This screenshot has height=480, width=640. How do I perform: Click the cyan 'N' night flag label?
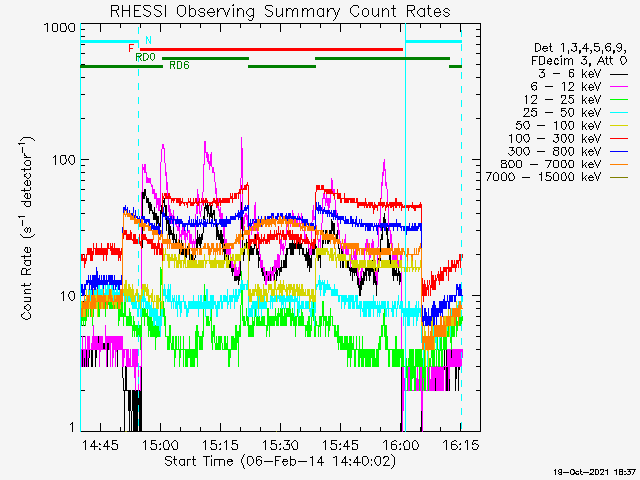point(149,40)
